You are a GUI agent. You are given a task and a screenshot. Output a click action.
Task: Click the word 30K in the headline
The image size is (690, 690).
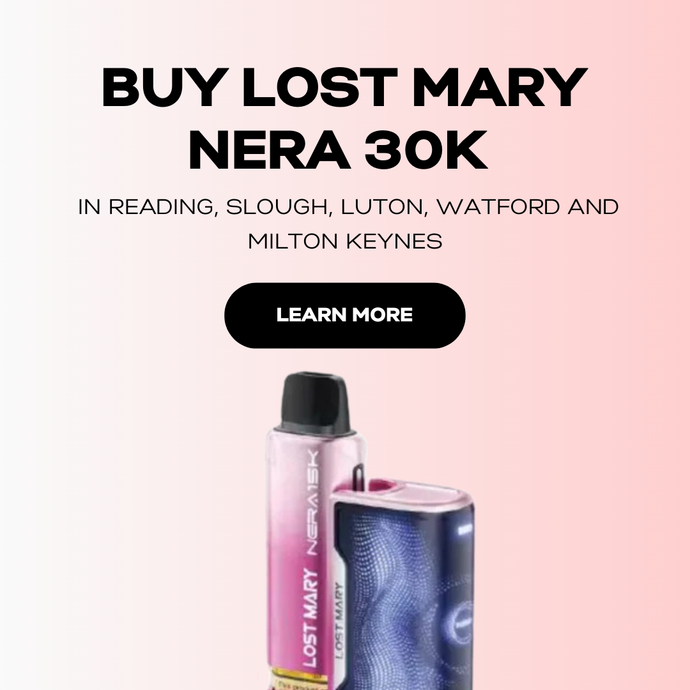[x=426, y=150]
